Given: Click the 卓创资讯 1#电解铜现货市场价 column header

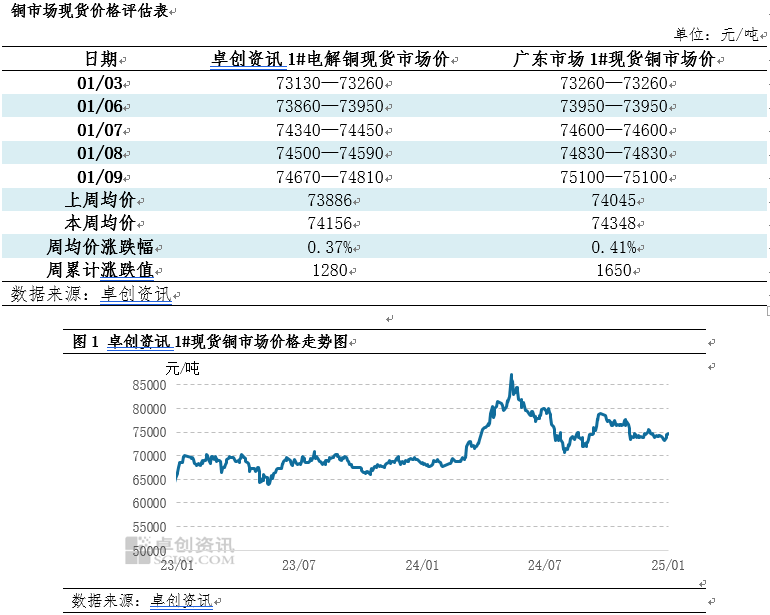Looking at the screenshot, I should click(331, 59).
